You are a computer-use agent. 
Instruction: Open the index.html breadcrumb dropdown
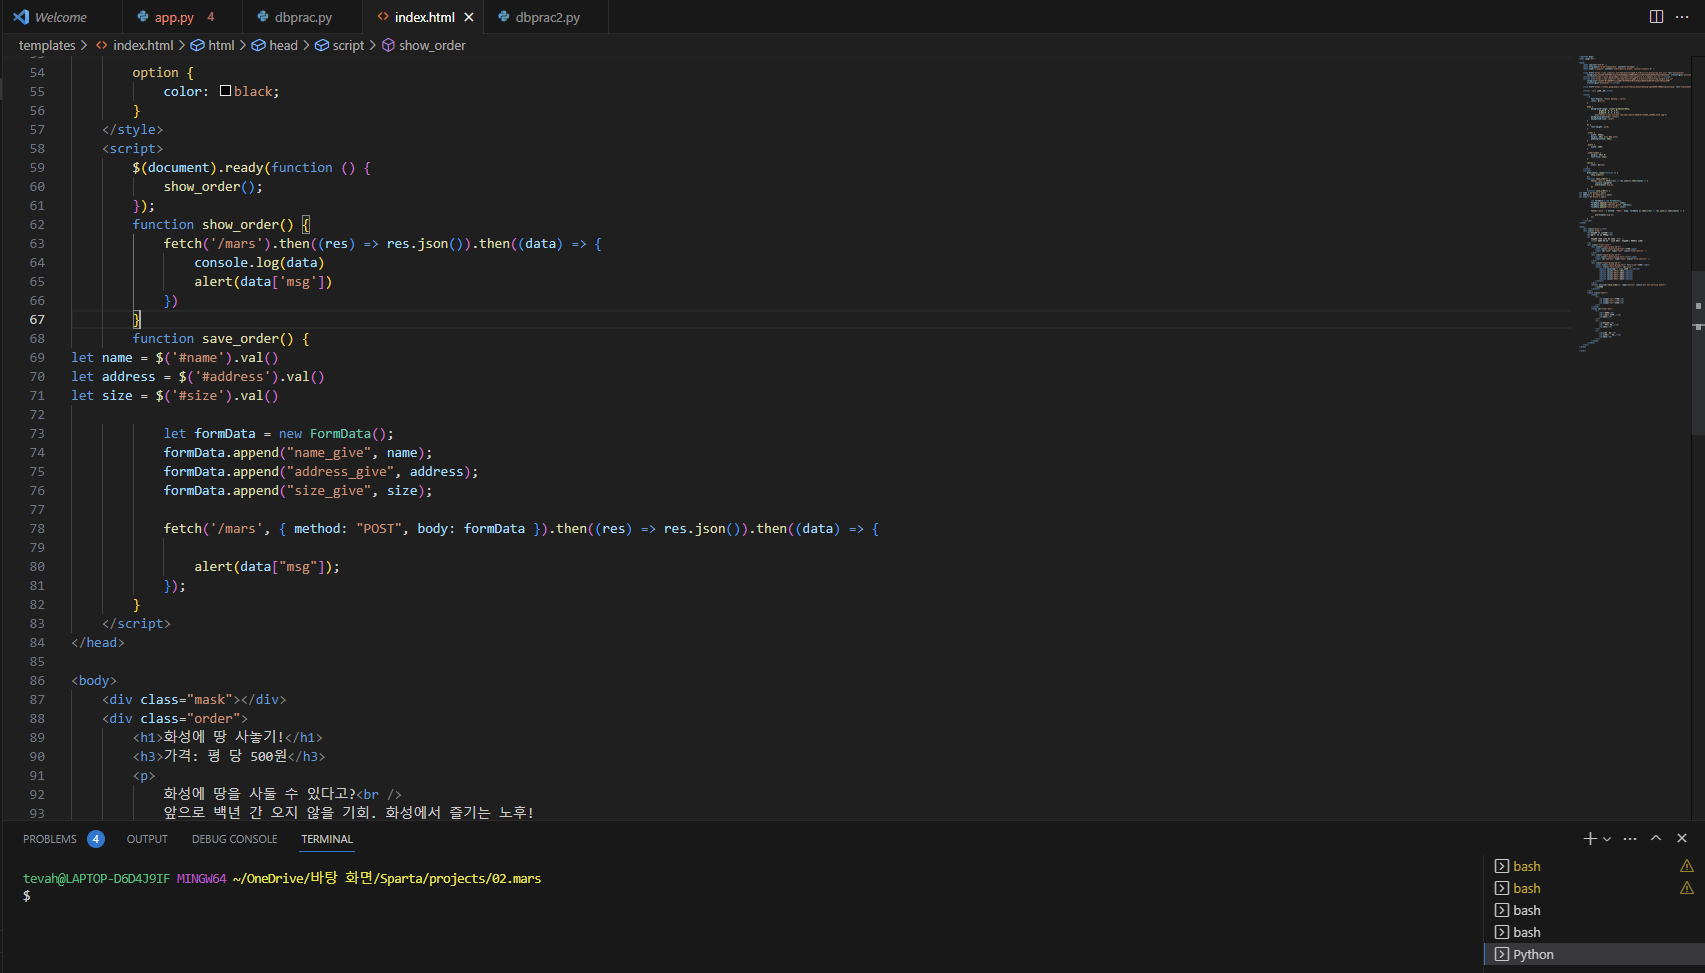pos(134,45)
